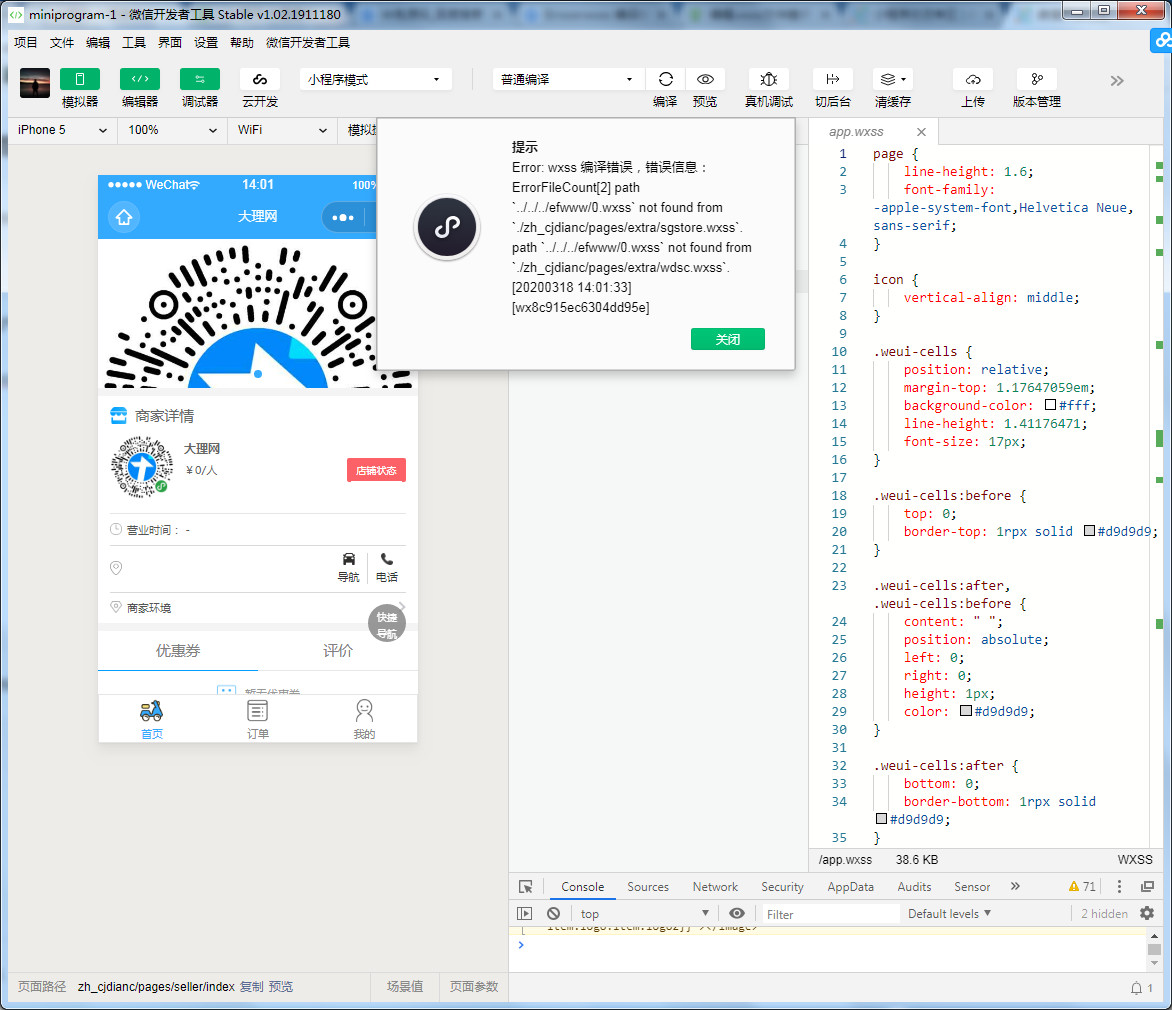Open the 小程序模式 mode dropdown
1172x1010 pixels.
click(375, 79)
